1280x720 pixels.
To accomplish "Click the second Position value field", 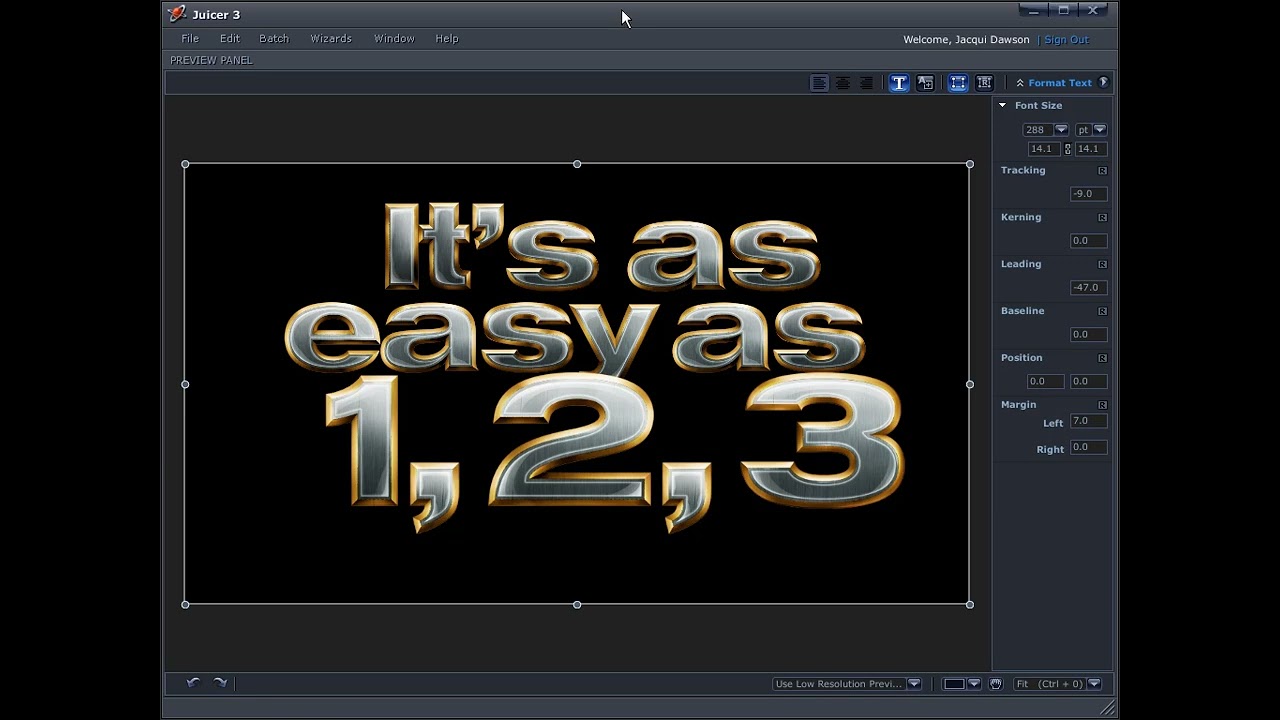I will (1087, 381).
